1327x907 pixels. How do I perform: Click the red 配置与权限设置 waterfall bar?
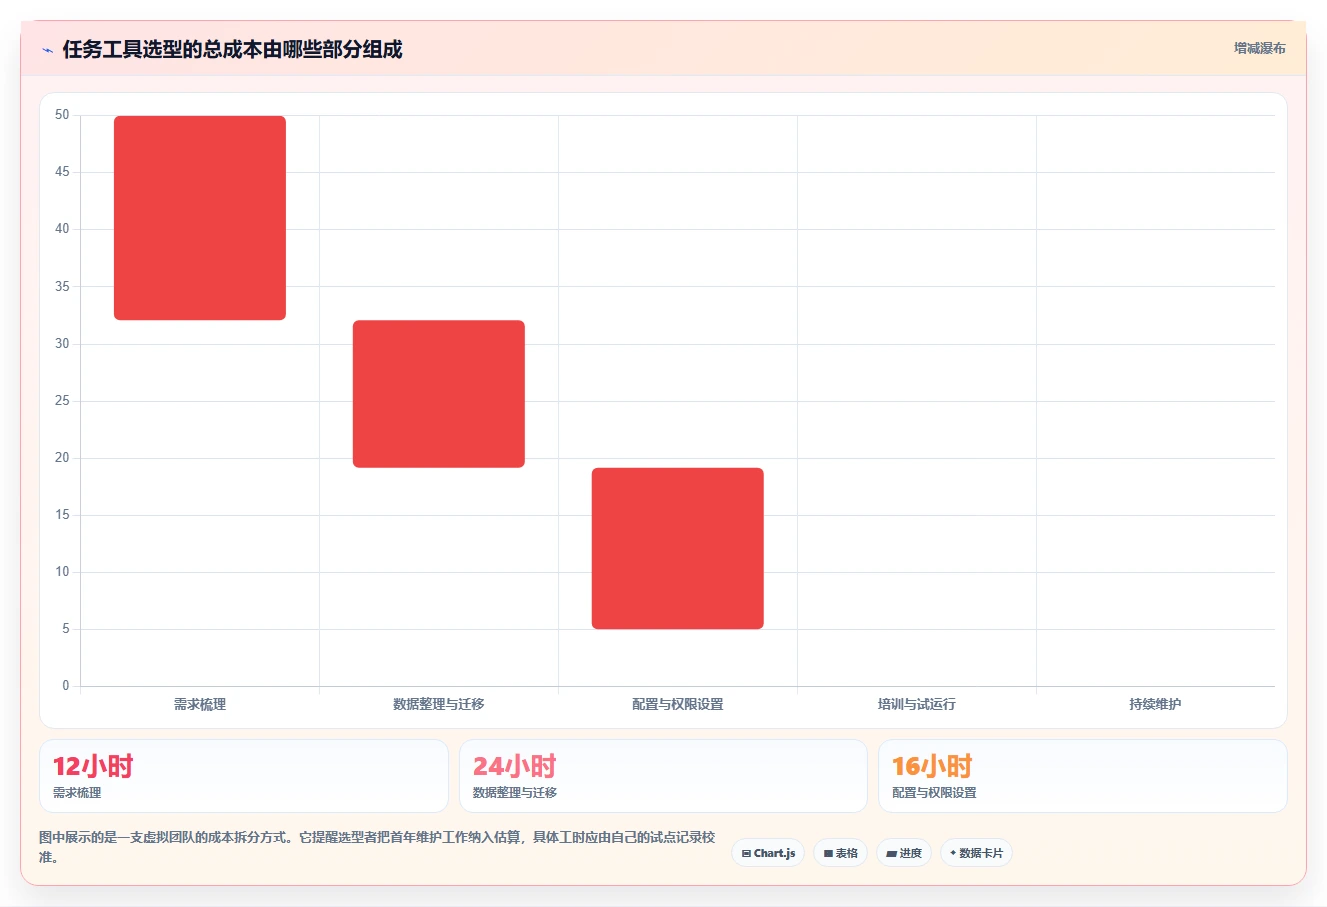[678, 548]
